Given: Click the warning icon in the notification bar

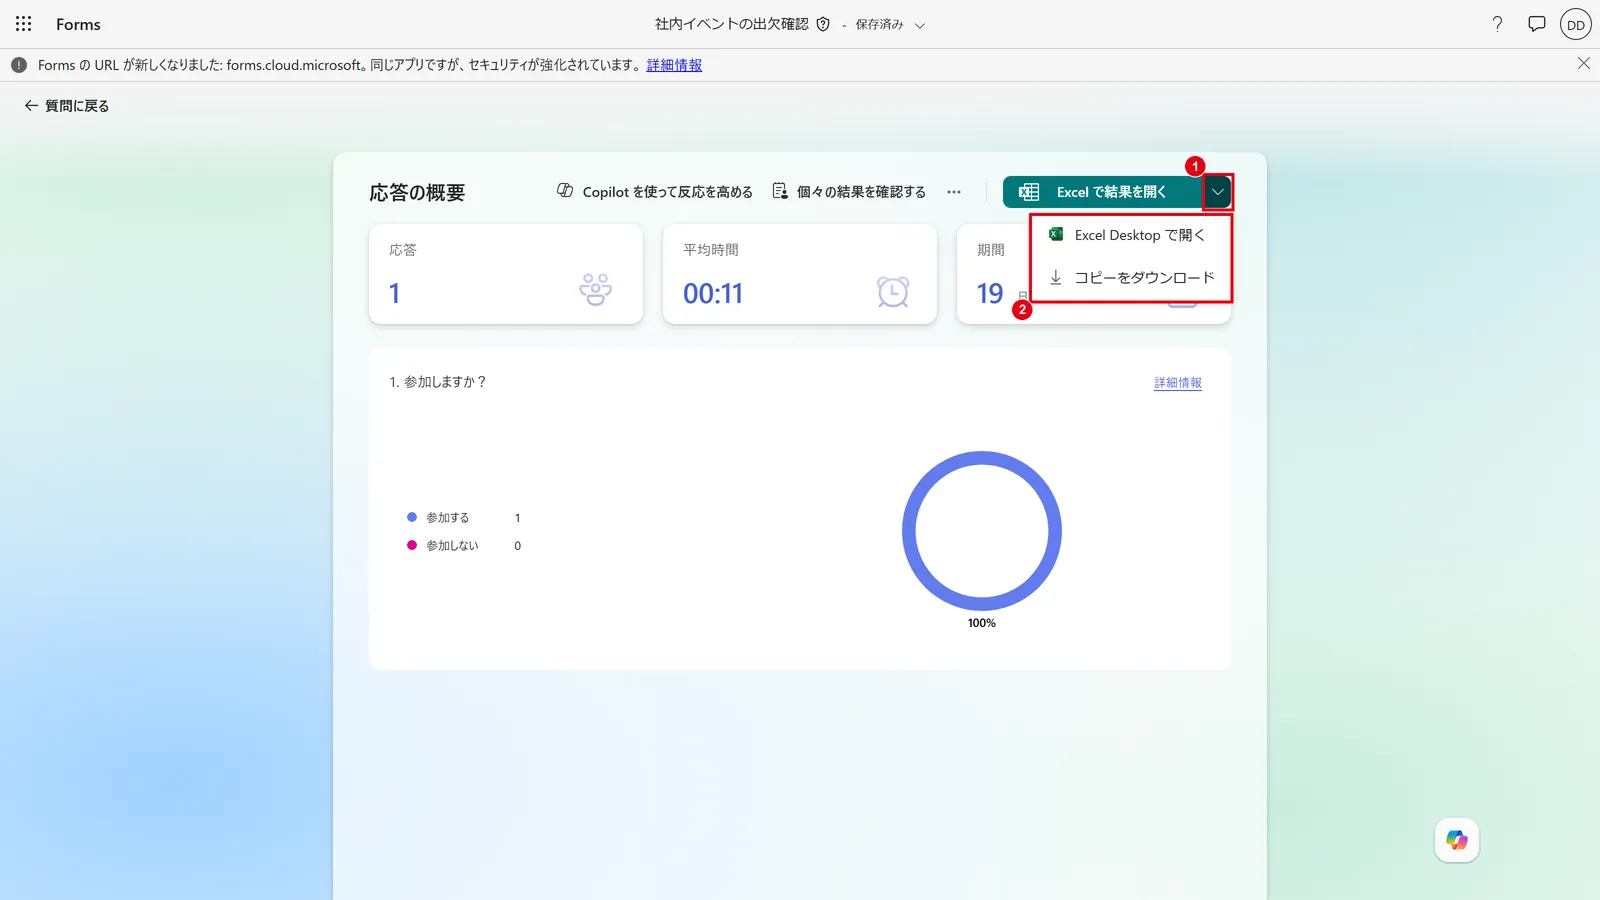Looking at the screenshot, I should (x=19, y=65).
